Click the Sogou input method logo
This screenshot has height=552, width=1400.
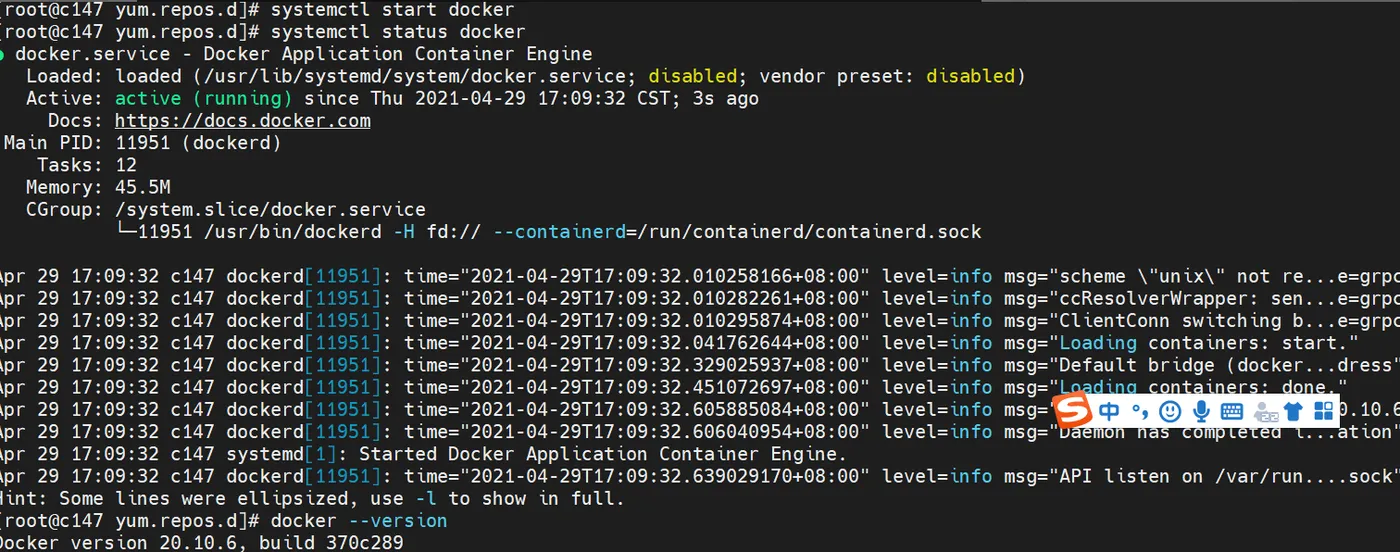pos(1073,410)
